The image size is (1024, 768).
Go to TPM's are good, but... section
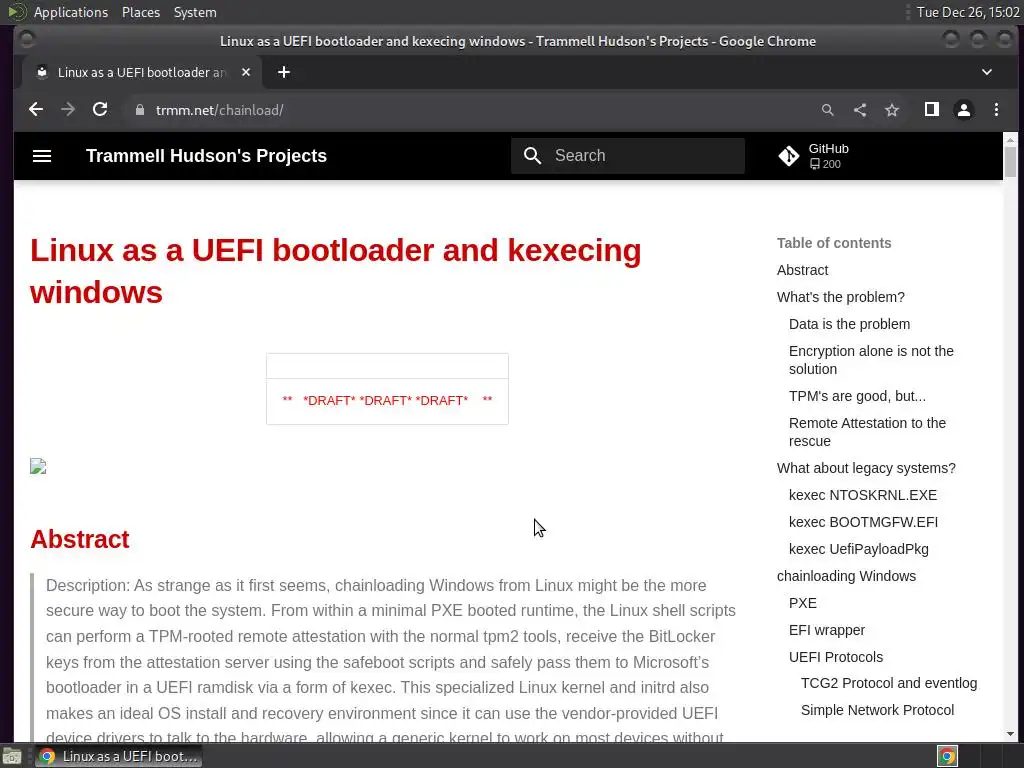tap(857, 396)
